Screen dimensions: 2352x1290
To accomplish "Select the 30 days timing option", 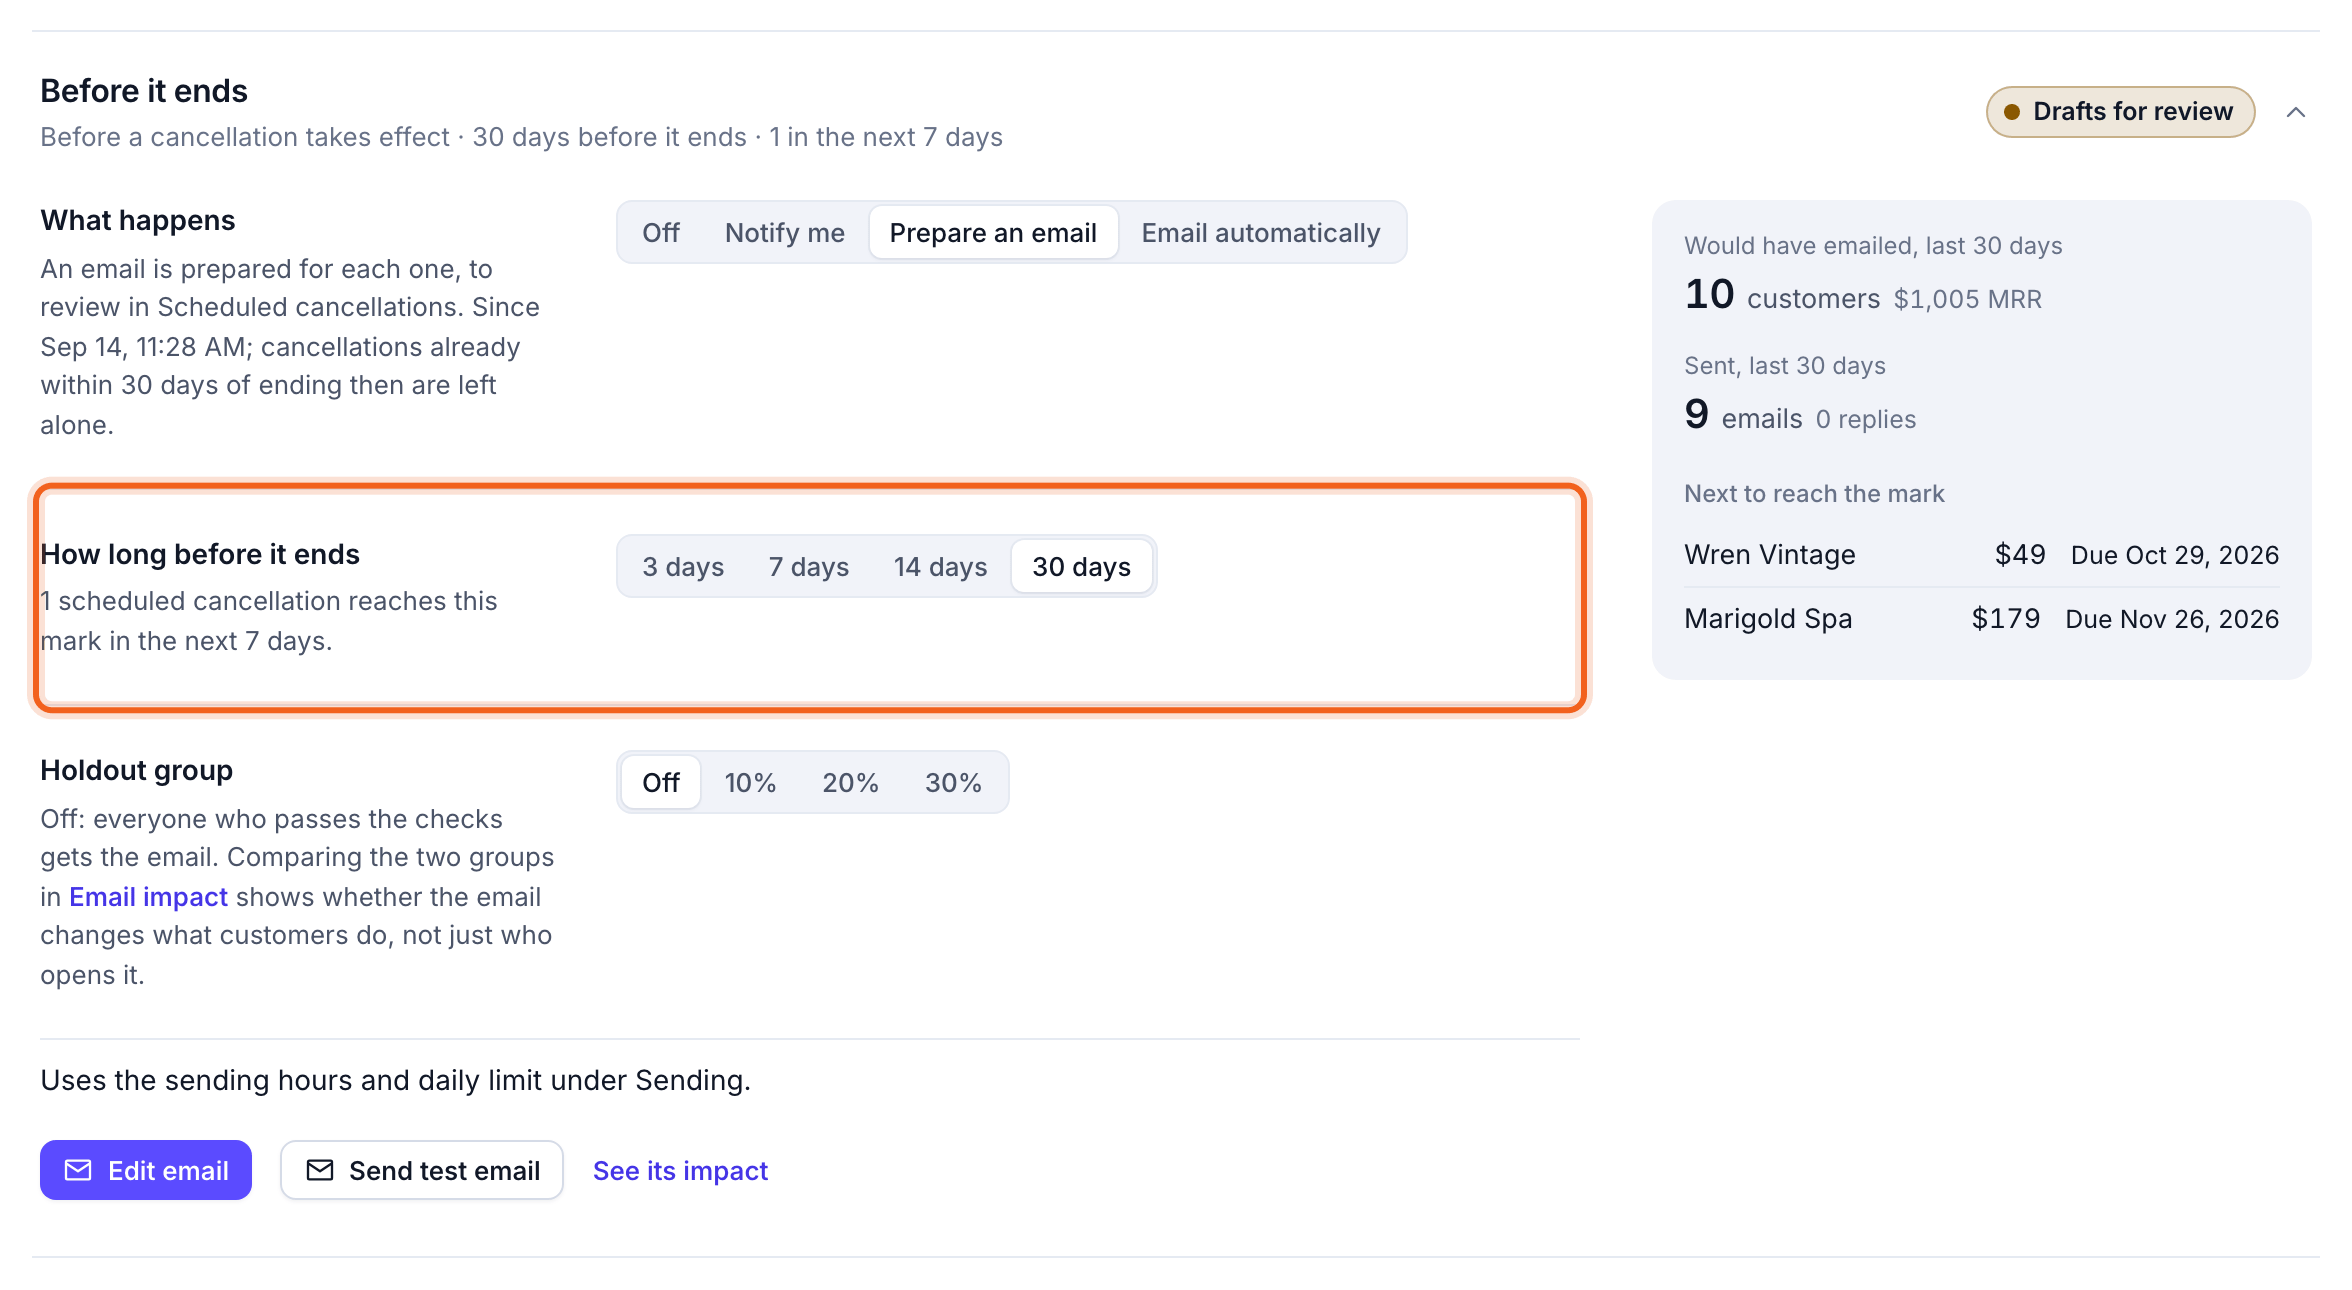I will pyautogui.click(x=1082, y=567).
